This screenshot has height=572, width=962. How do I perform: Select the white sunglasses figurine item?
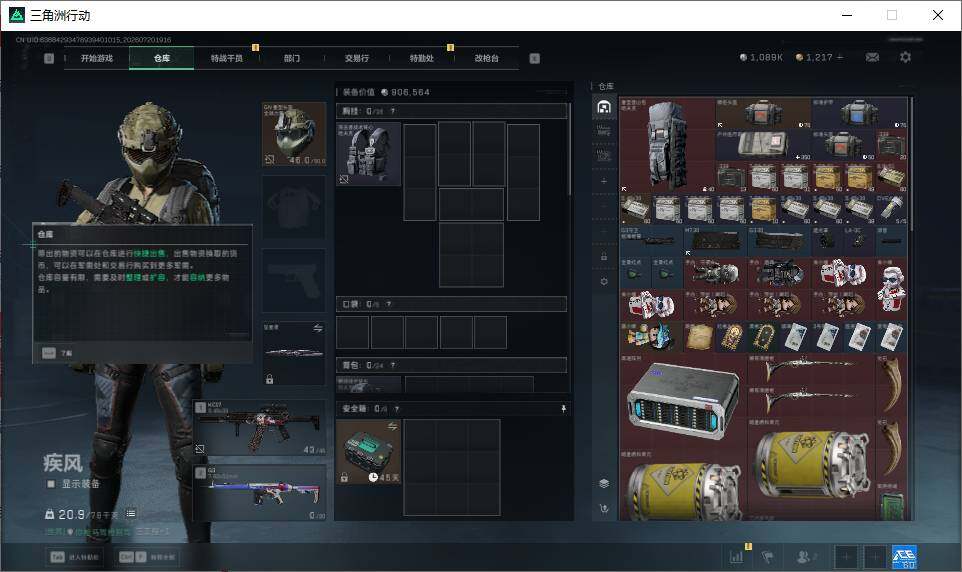891,289
